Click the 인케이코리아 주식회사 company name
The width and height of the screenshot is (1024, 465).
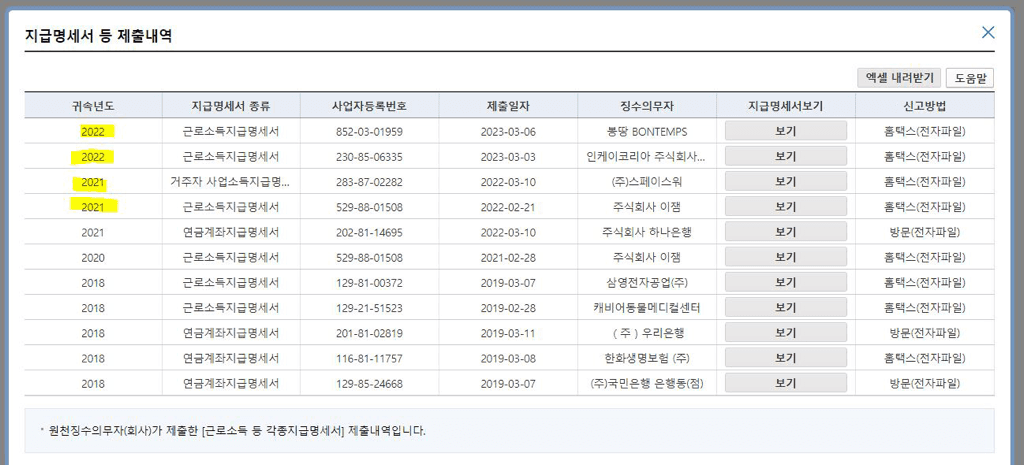(647, 157)
